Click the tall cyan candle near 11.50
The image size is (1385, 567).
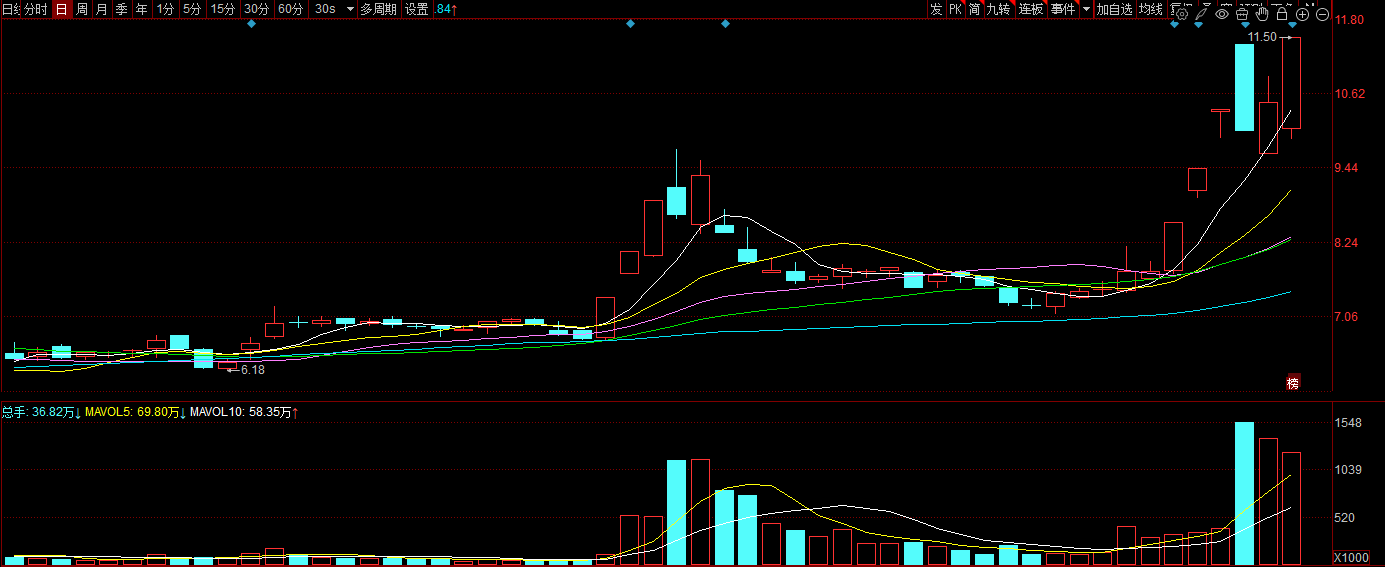click(x=1244, y=87)
